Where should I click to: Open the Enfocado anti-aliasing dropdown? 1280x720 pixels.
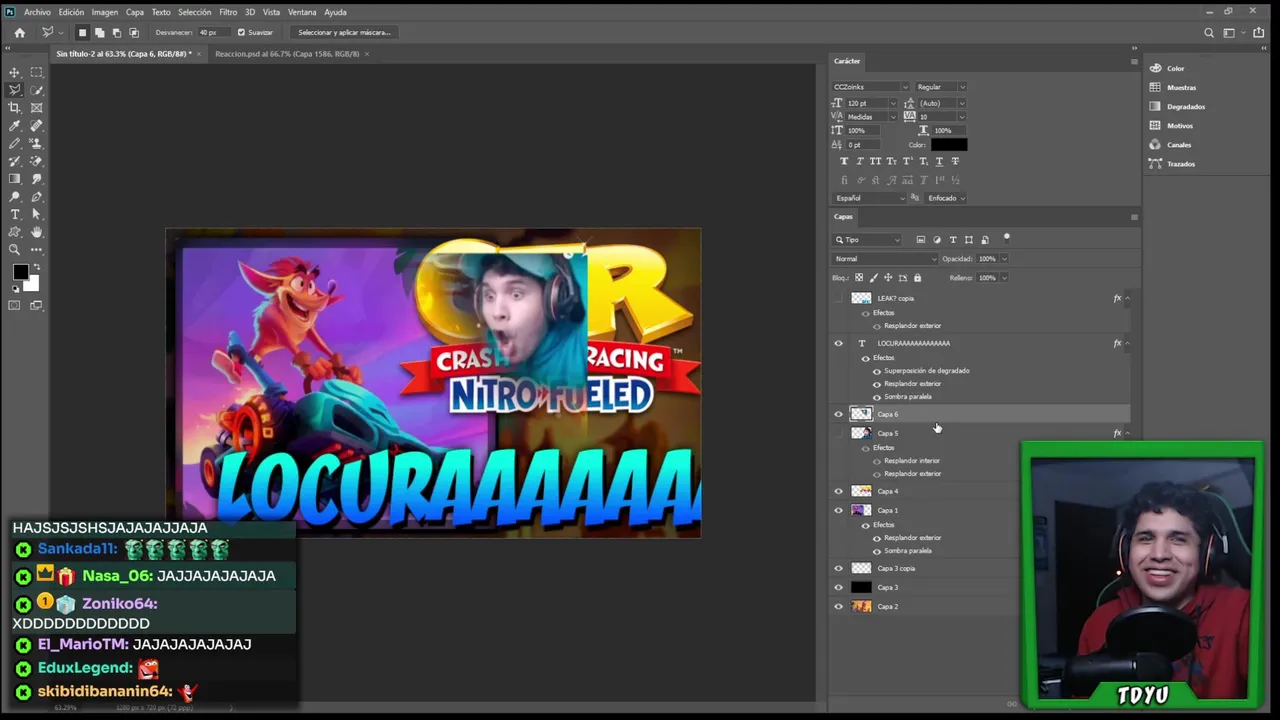tap(946, 198)
